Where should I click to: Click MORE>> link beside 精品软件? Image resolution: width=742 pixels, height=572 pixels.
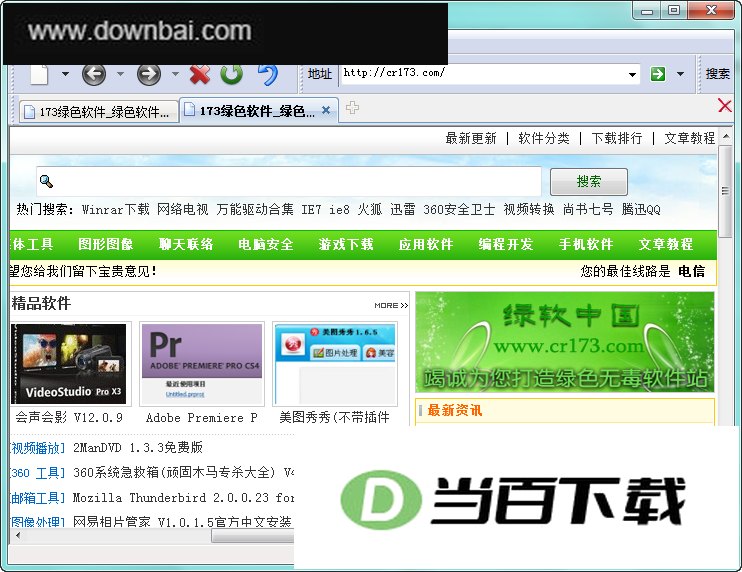click(391, 306)
